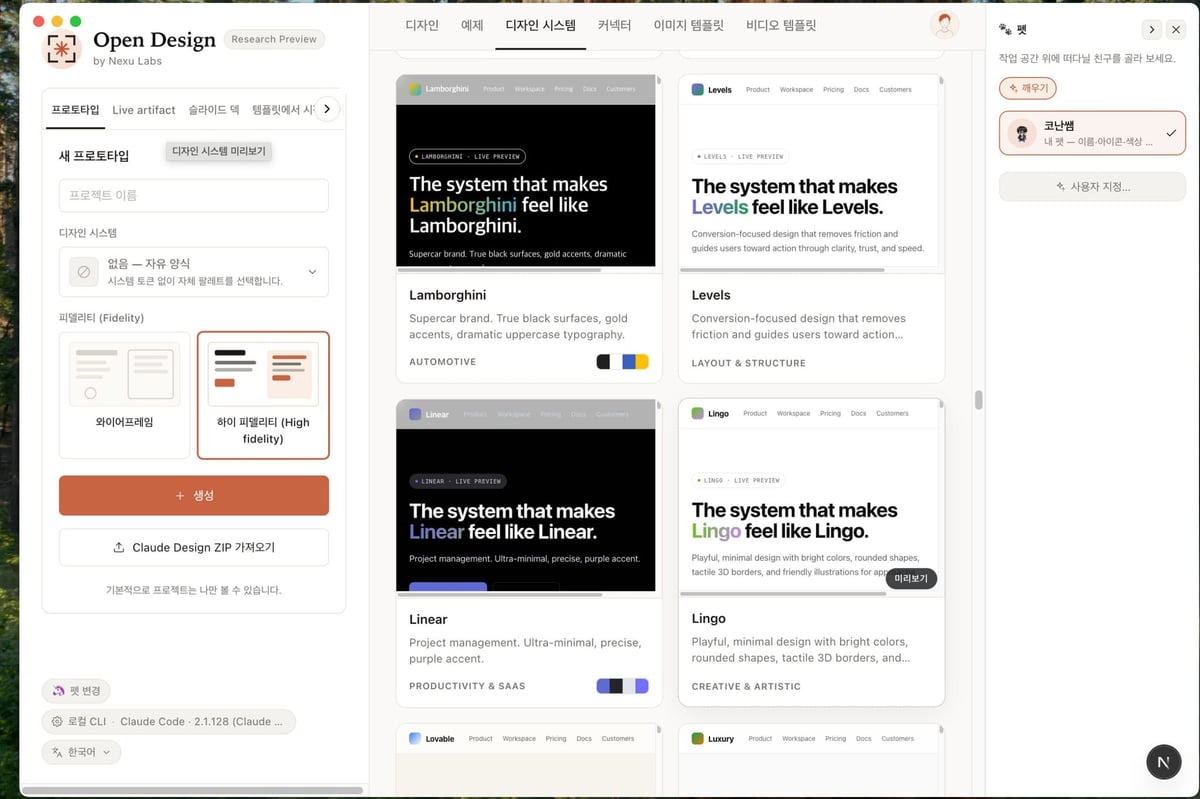Screen dimensions: 1200x799
Task: Click the 미리보기 button on Lingo card
Action: point(911,578)
